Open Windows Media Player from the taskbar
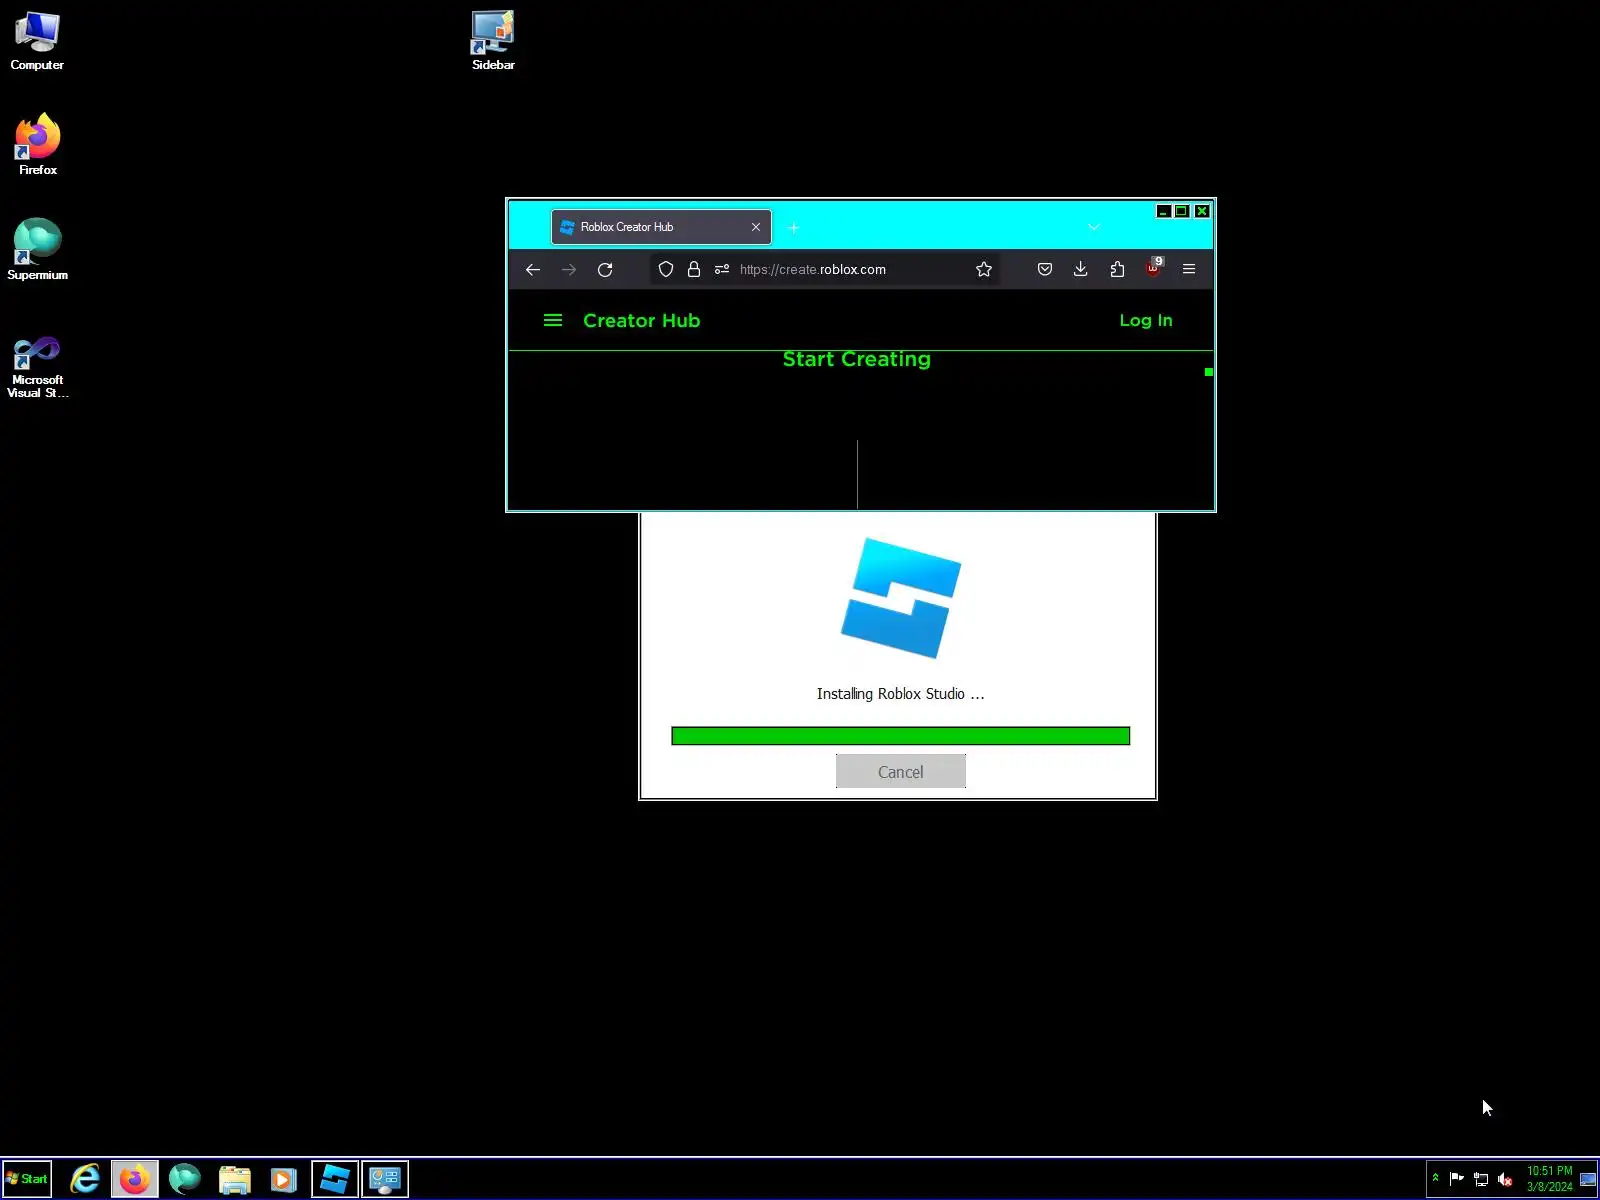 pos(284,1179)
